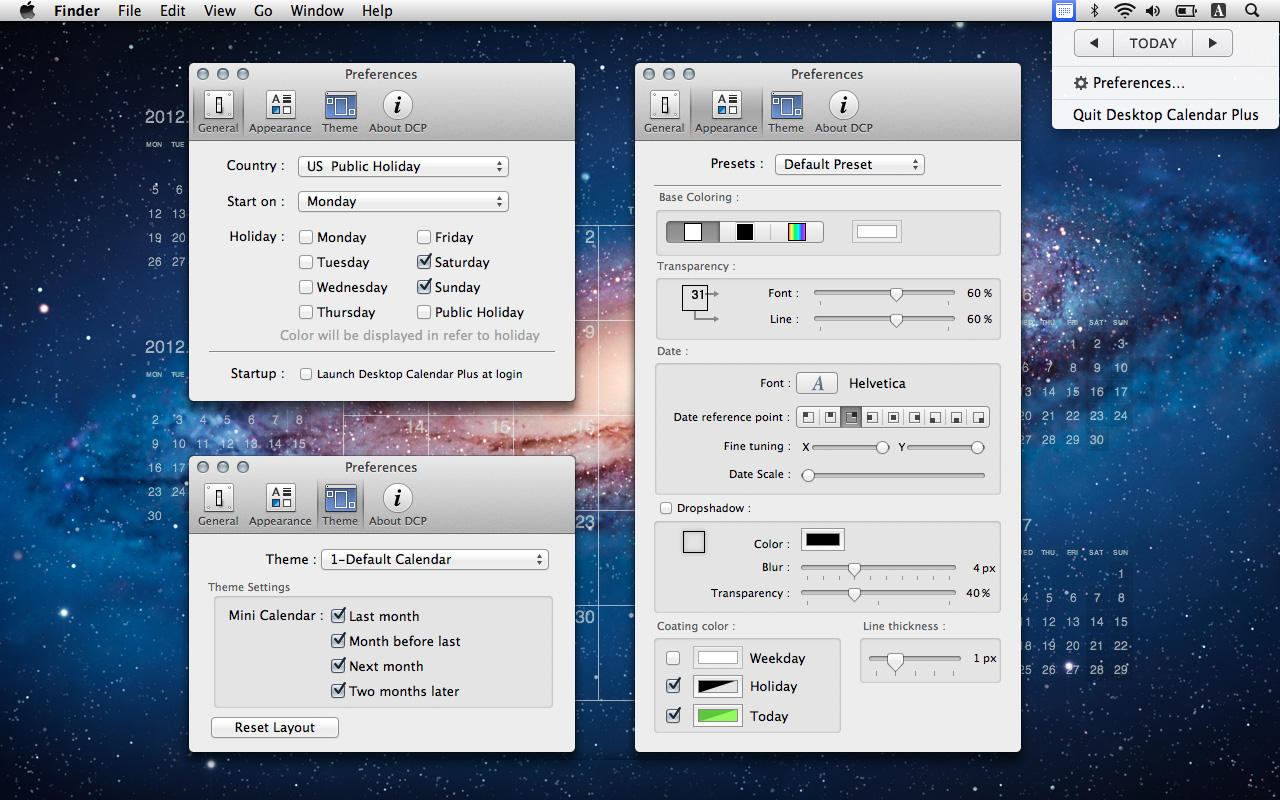Click the Desktop Calendar Plus menu bar icon

click(x=1065, y=11)
